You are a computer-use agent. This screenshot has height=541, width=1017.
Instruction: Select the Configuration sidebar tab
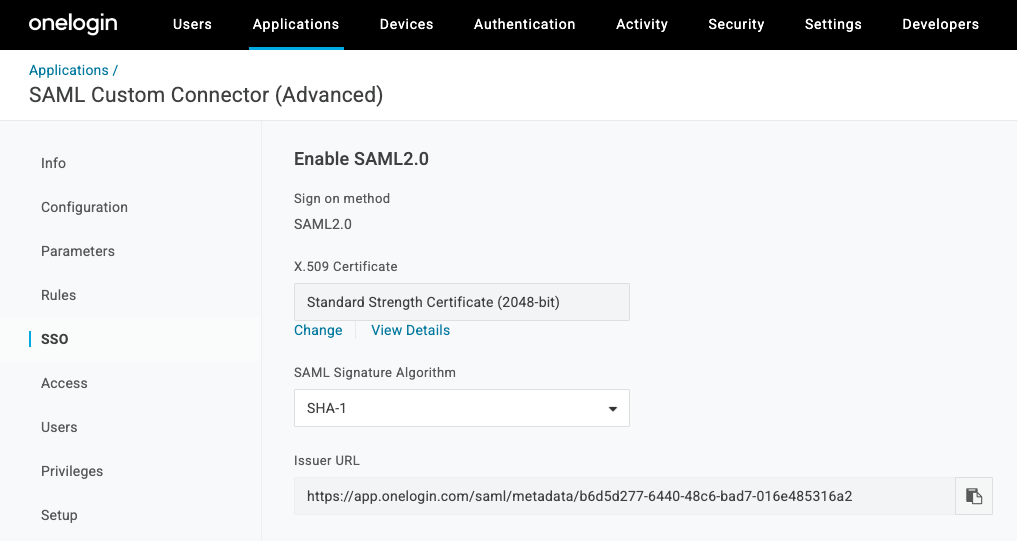point(84,207)
